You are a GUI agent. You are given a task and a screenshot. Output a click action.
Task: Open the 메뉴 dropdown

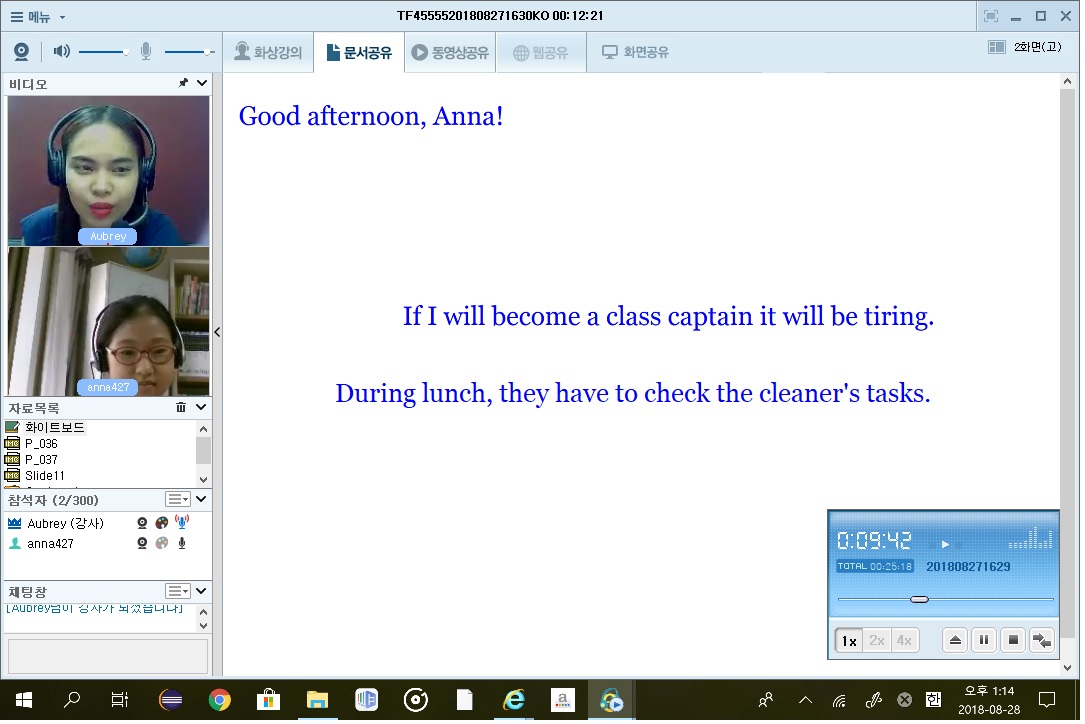click(37, 16)
